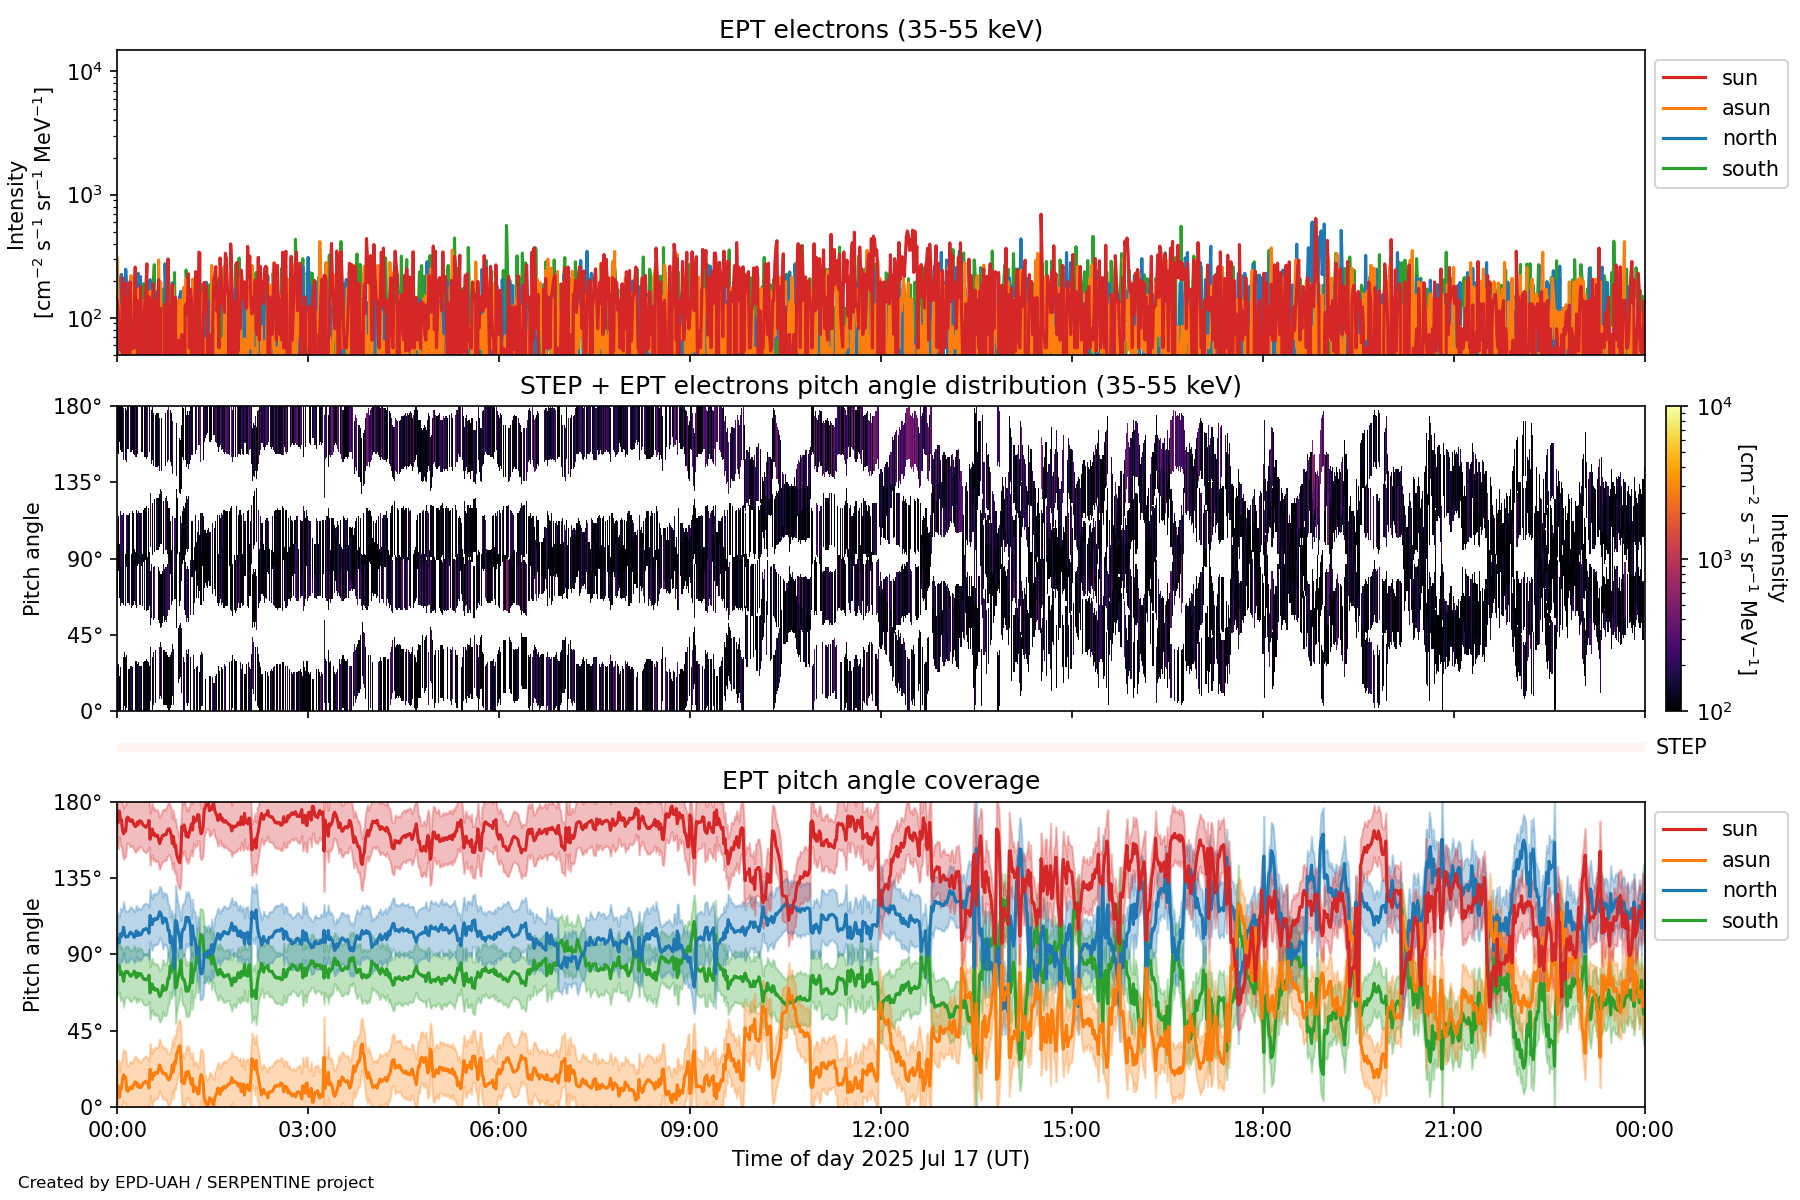Screen dimensions: 1800x1200
Task: Click 'sun' in the pitch angle coverage legend
Action: (1738, 829)
